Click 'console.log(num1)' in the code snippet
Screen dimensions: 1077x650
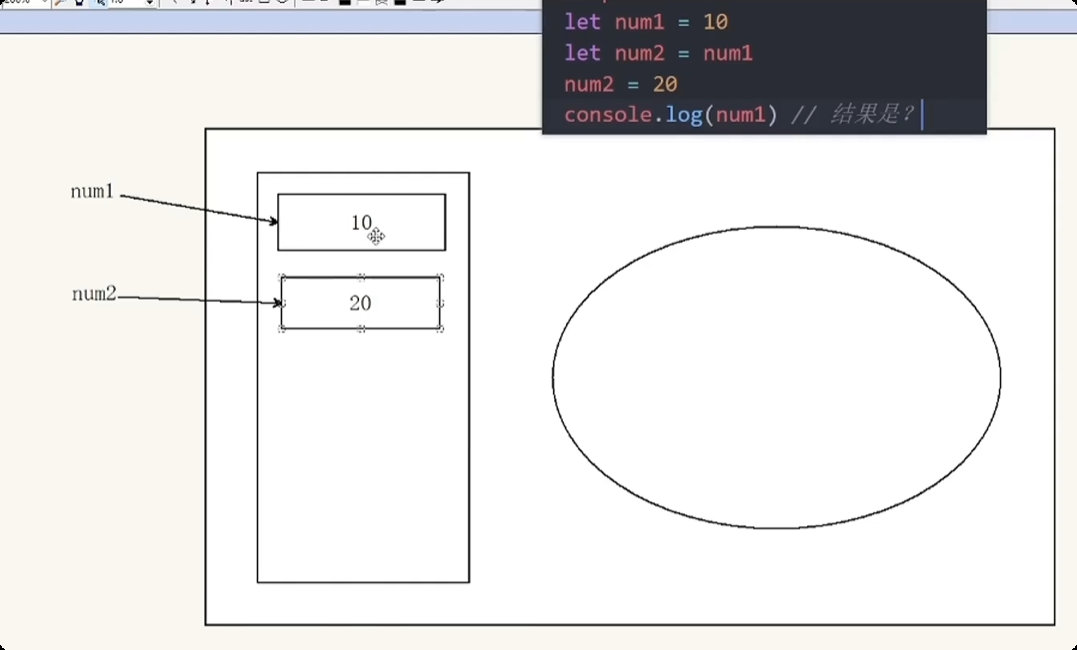click(671, 114)
